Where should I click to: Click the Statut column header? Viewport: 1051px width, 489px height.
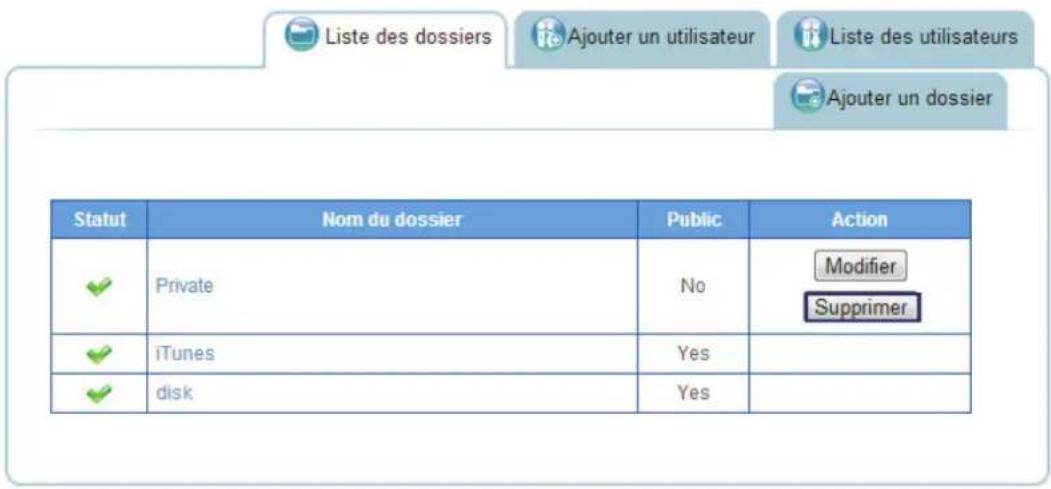99,219
